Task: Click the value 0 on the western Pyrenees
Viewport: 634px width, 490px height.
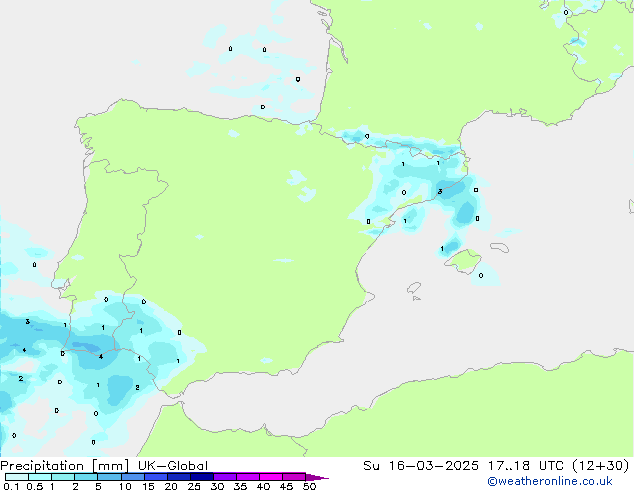Action: pos(367,137)
